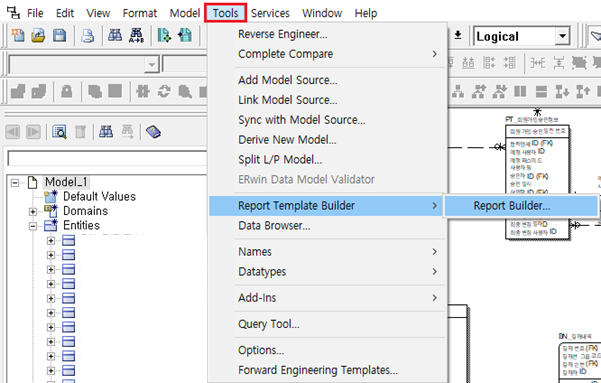Click the space evenly vertically icon
Screen dimensions: 601x383
click(x=558, y=62)
